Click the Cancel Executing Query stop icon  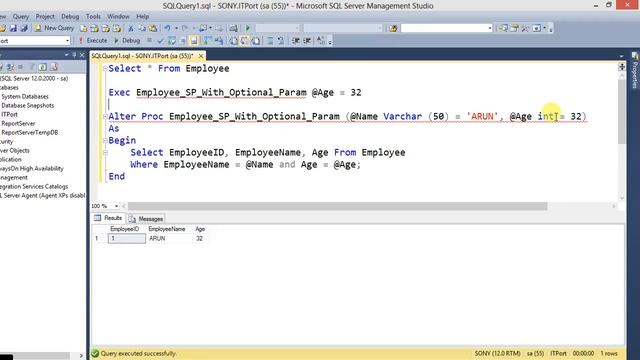point(149,40)
